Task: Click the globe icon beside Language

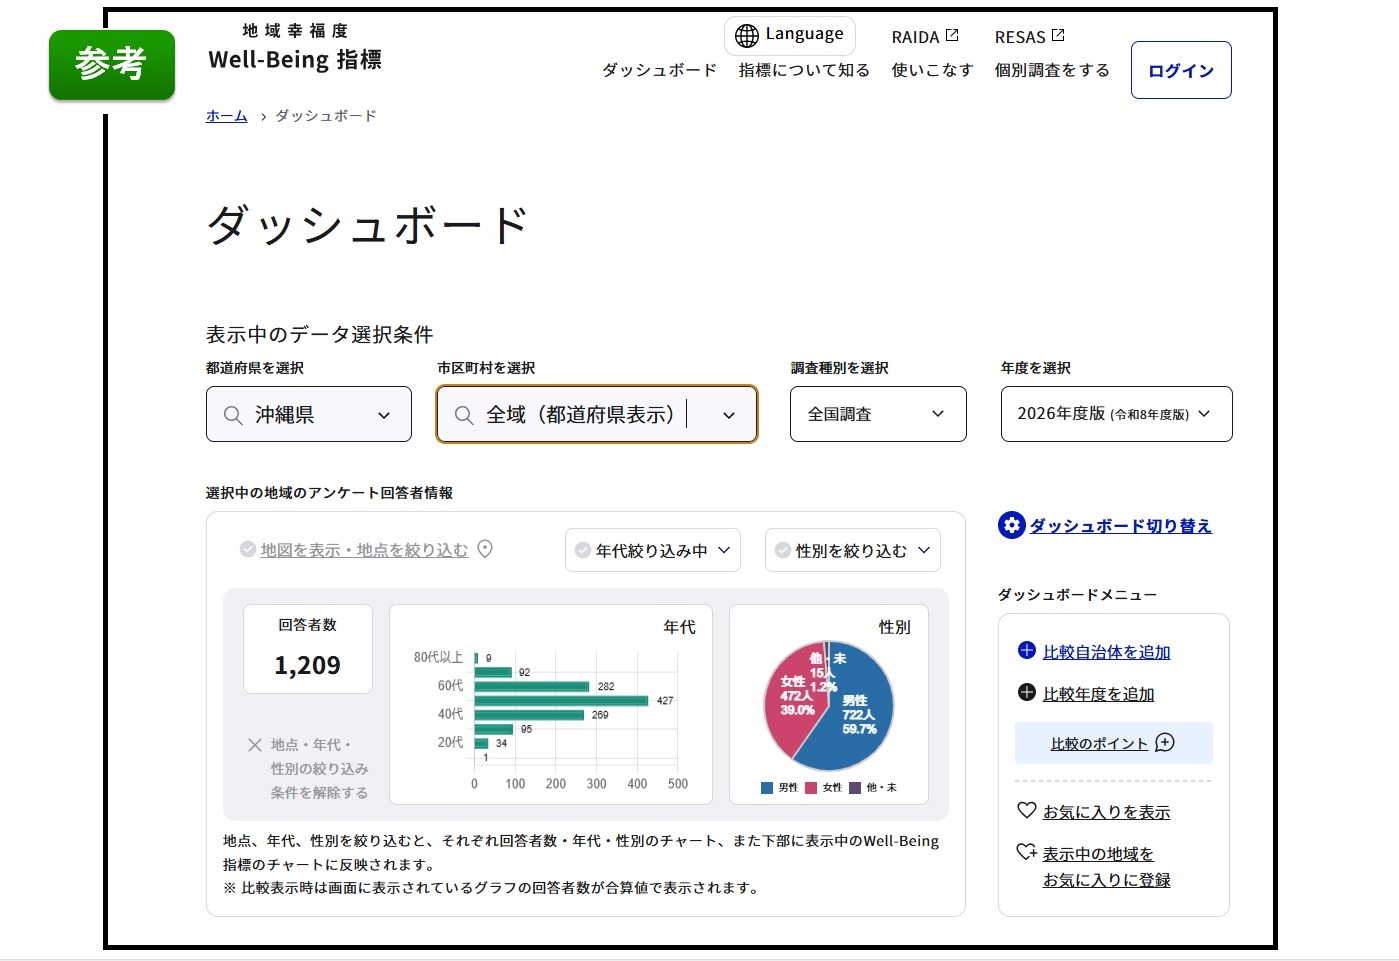Action: [x=747, y=36]
